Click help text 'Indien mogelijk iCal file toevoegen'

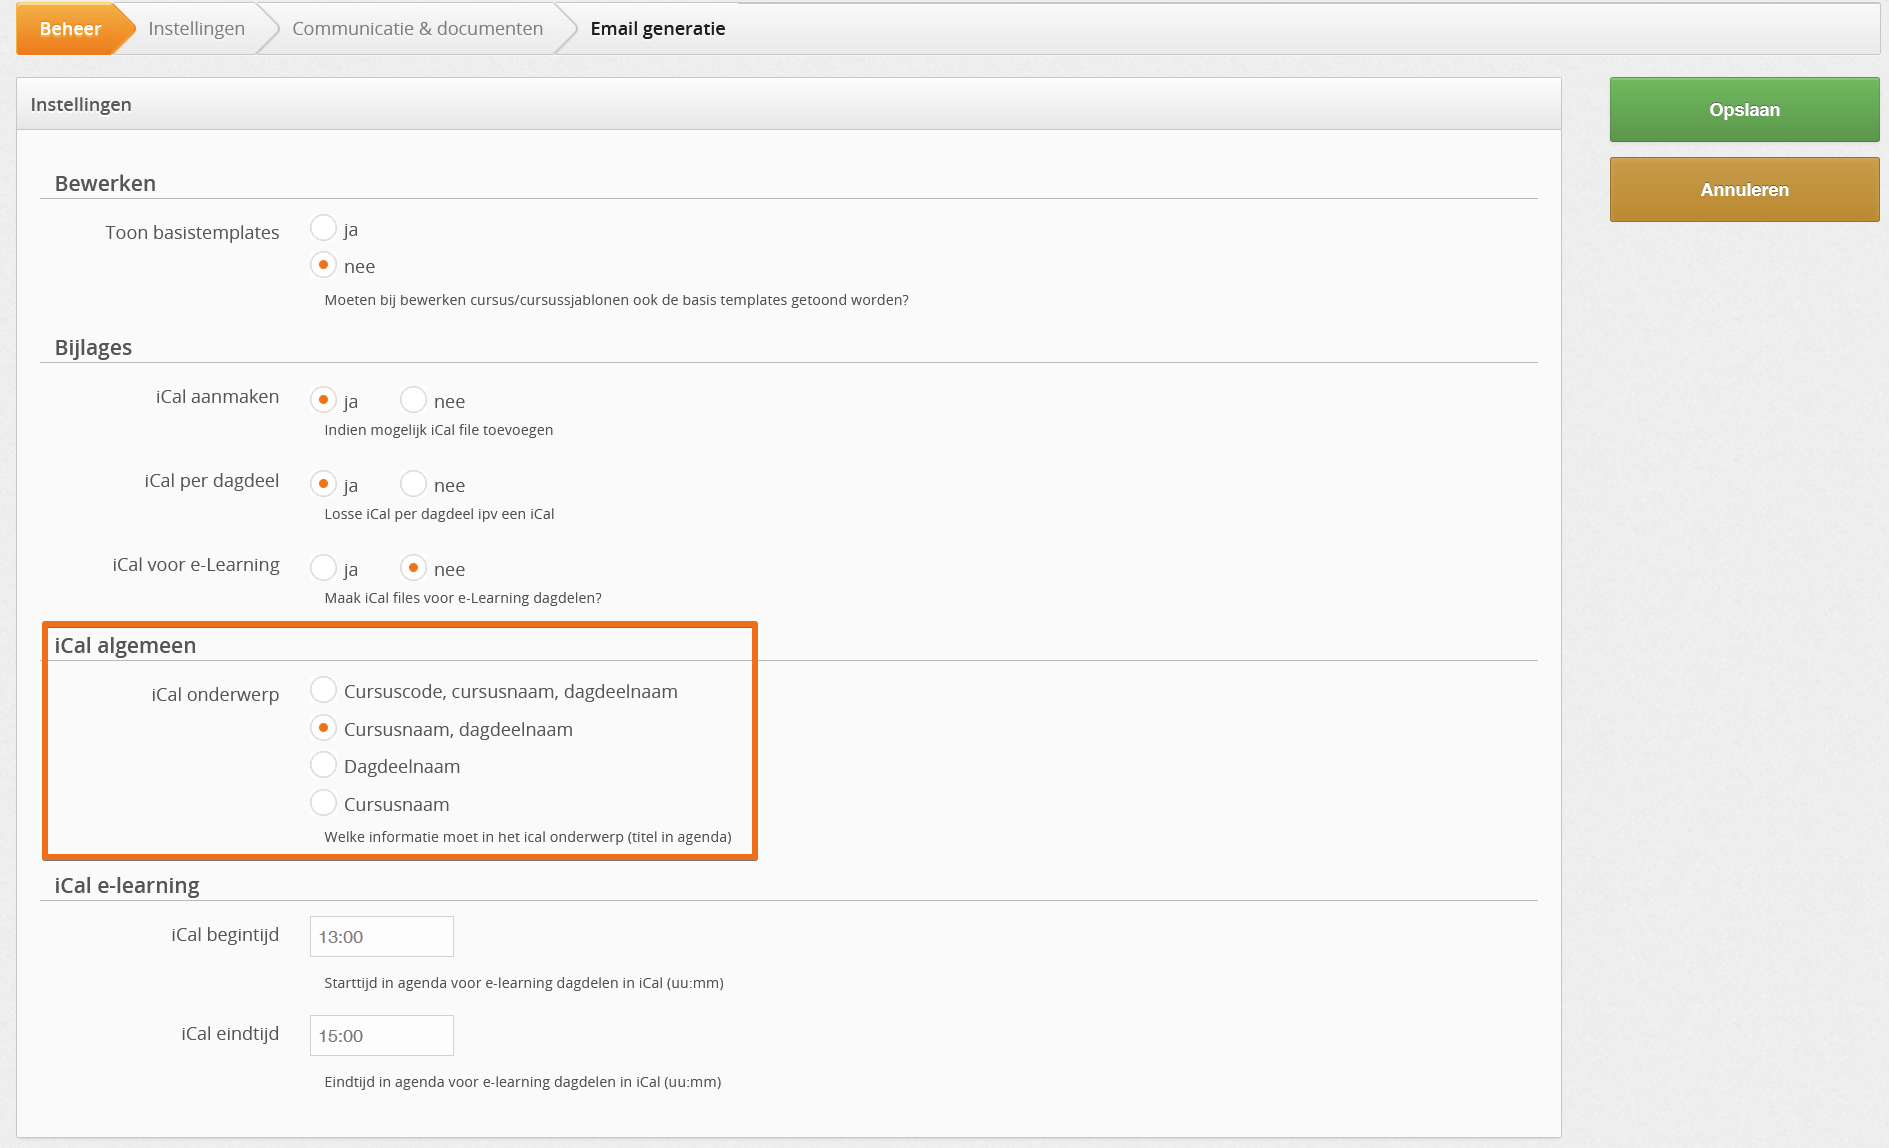coord(438,430)
